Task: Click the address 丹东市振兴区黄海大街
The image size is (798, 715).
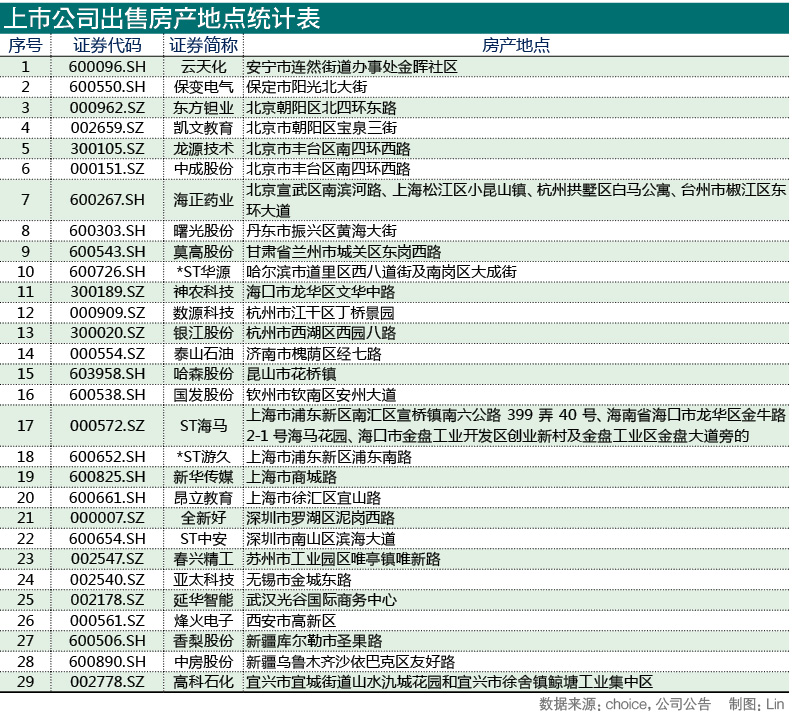Action: pos(322,231)
